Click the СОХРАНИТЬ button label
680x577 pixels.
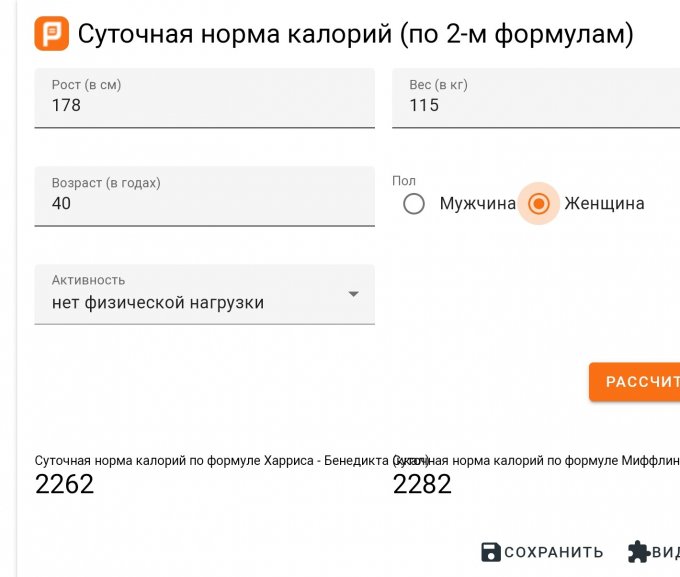tap(554, 553)
